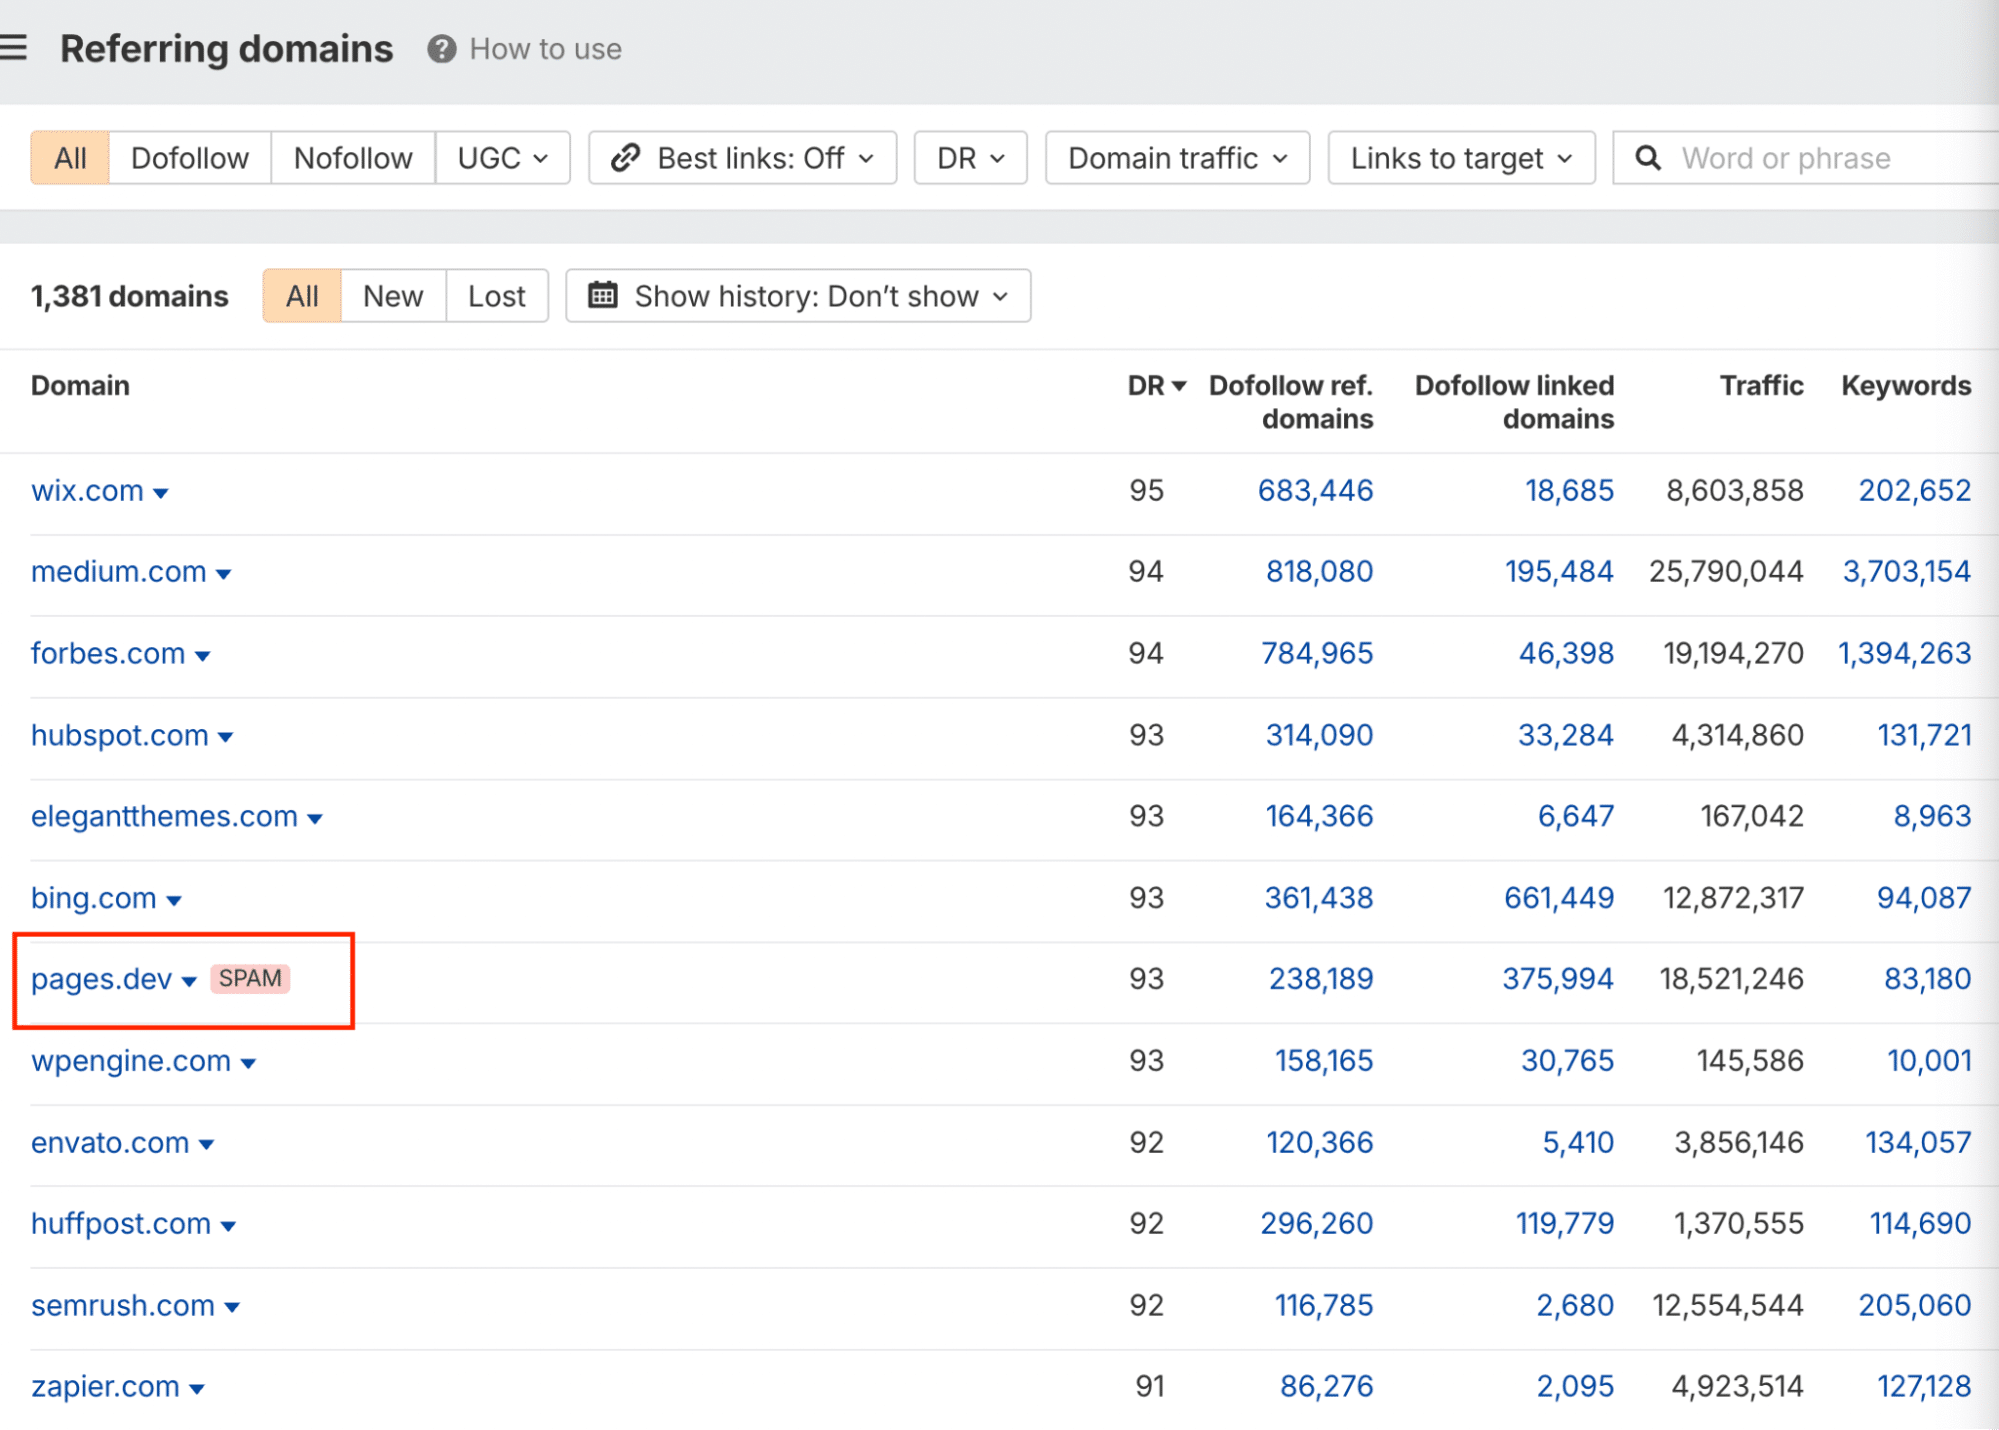Open the wpengine.com domain link
The image size is (1999, 1430).
coord(131,1061)
